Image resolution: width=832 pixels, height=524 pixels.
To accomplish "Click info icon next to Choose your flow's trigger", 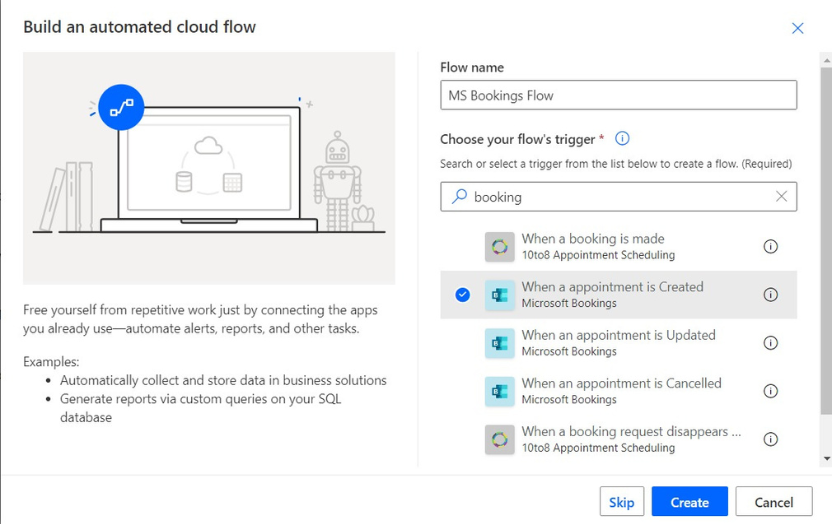I will [622, 138].
